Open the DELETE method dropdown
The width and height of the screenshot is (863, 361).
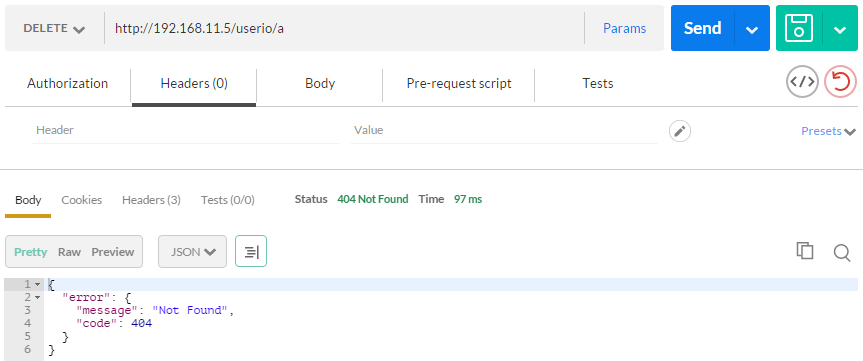pos(54,29)
